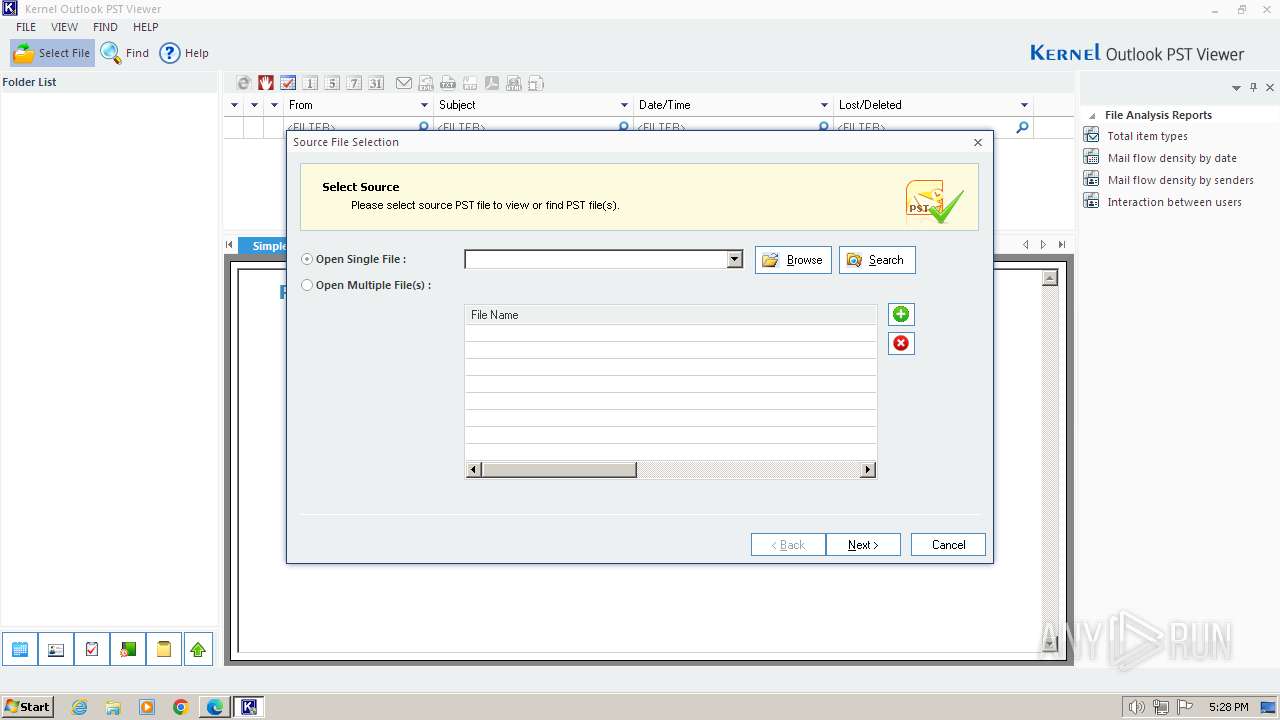This screenshot has width=1280, height=720.
Task: Click the Next button
Action: click(863, 545)
